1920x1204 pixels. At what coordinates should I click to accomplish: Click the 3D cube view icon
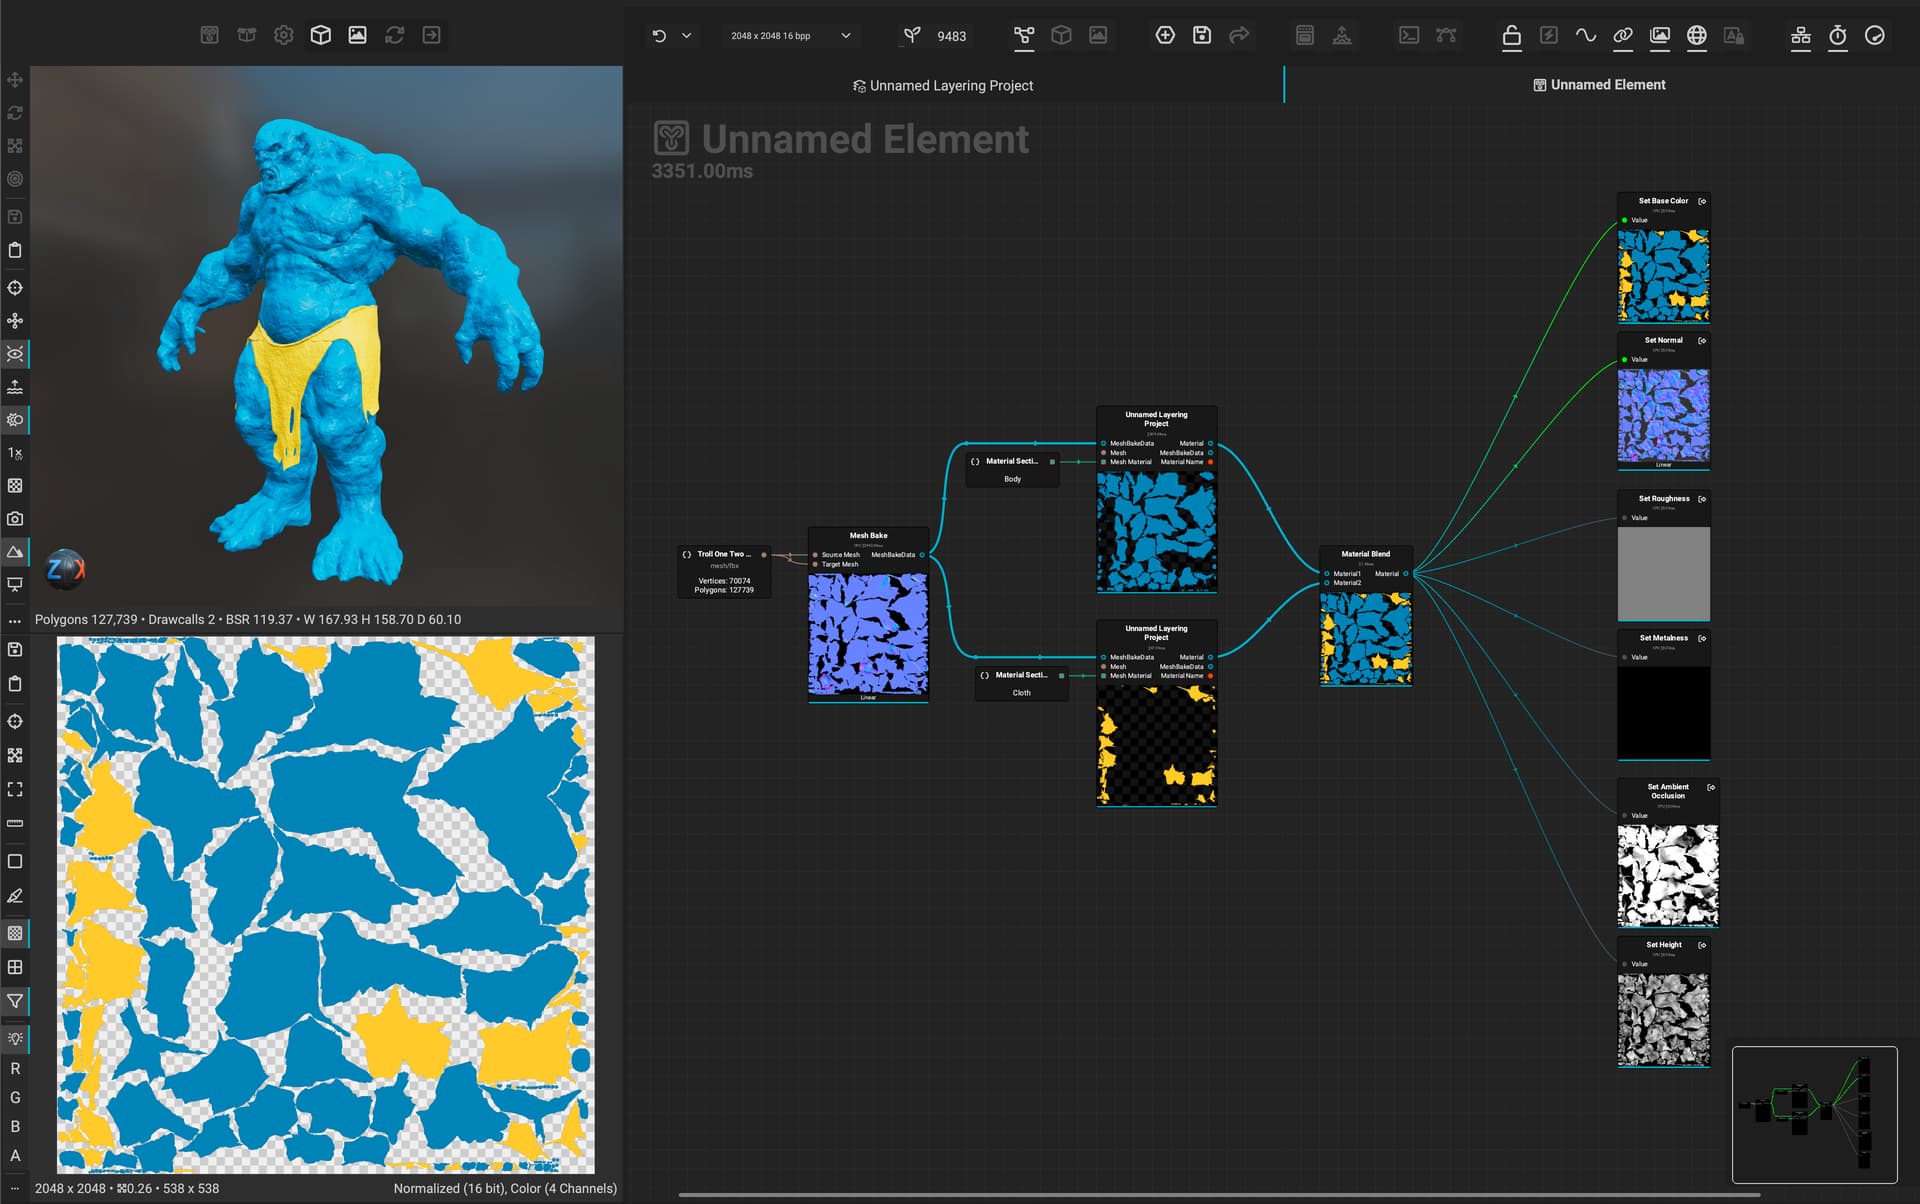click(320, 35)
